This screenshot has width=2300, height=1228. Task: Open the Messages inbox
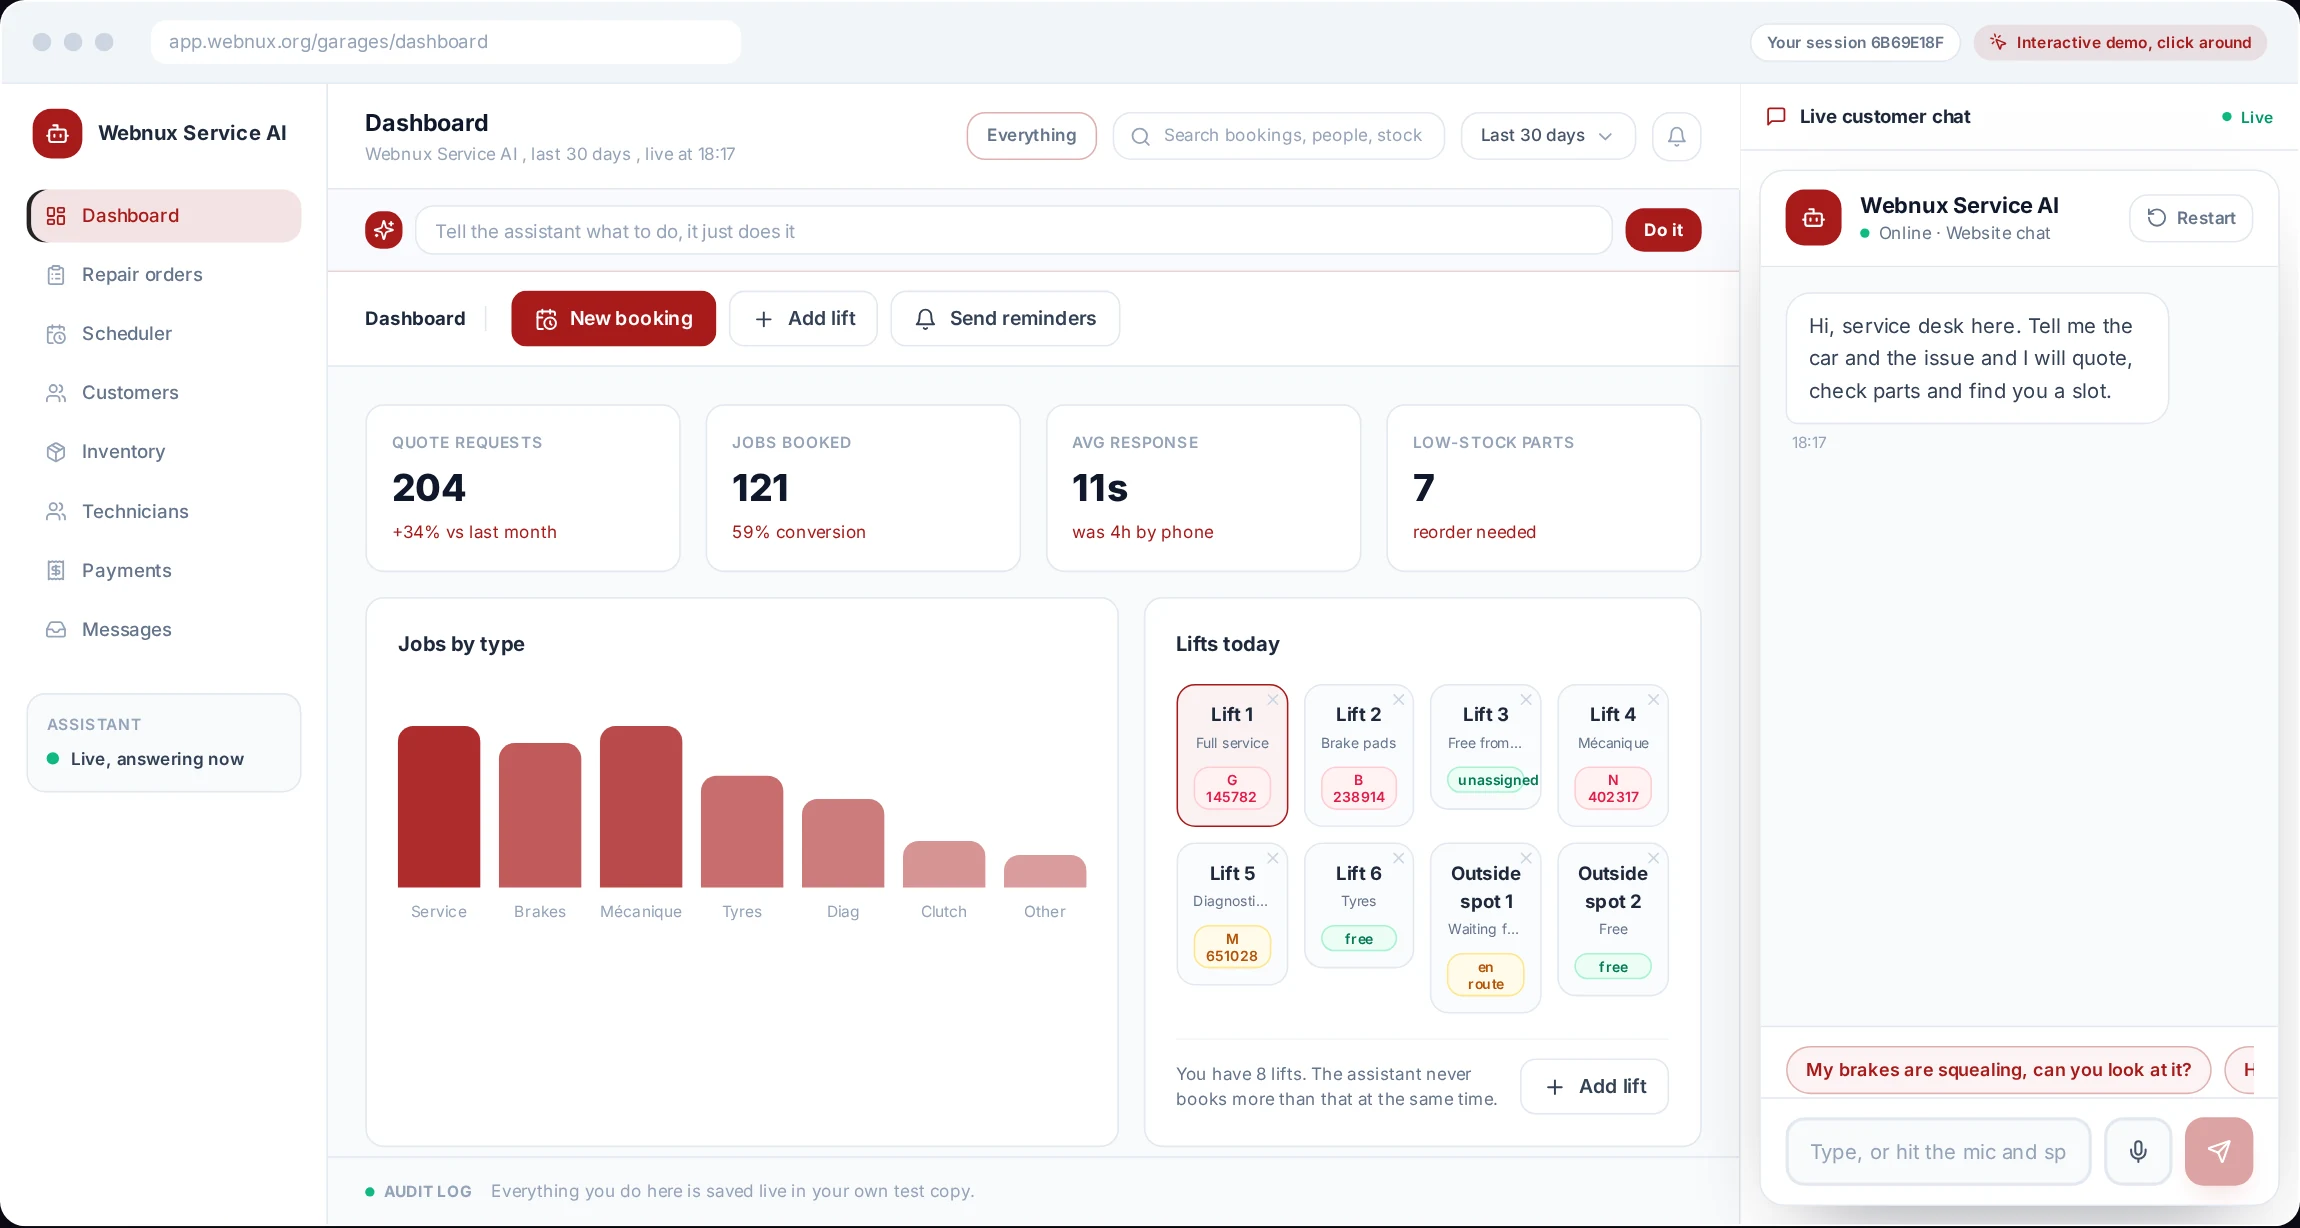click(x=165, y=630)
